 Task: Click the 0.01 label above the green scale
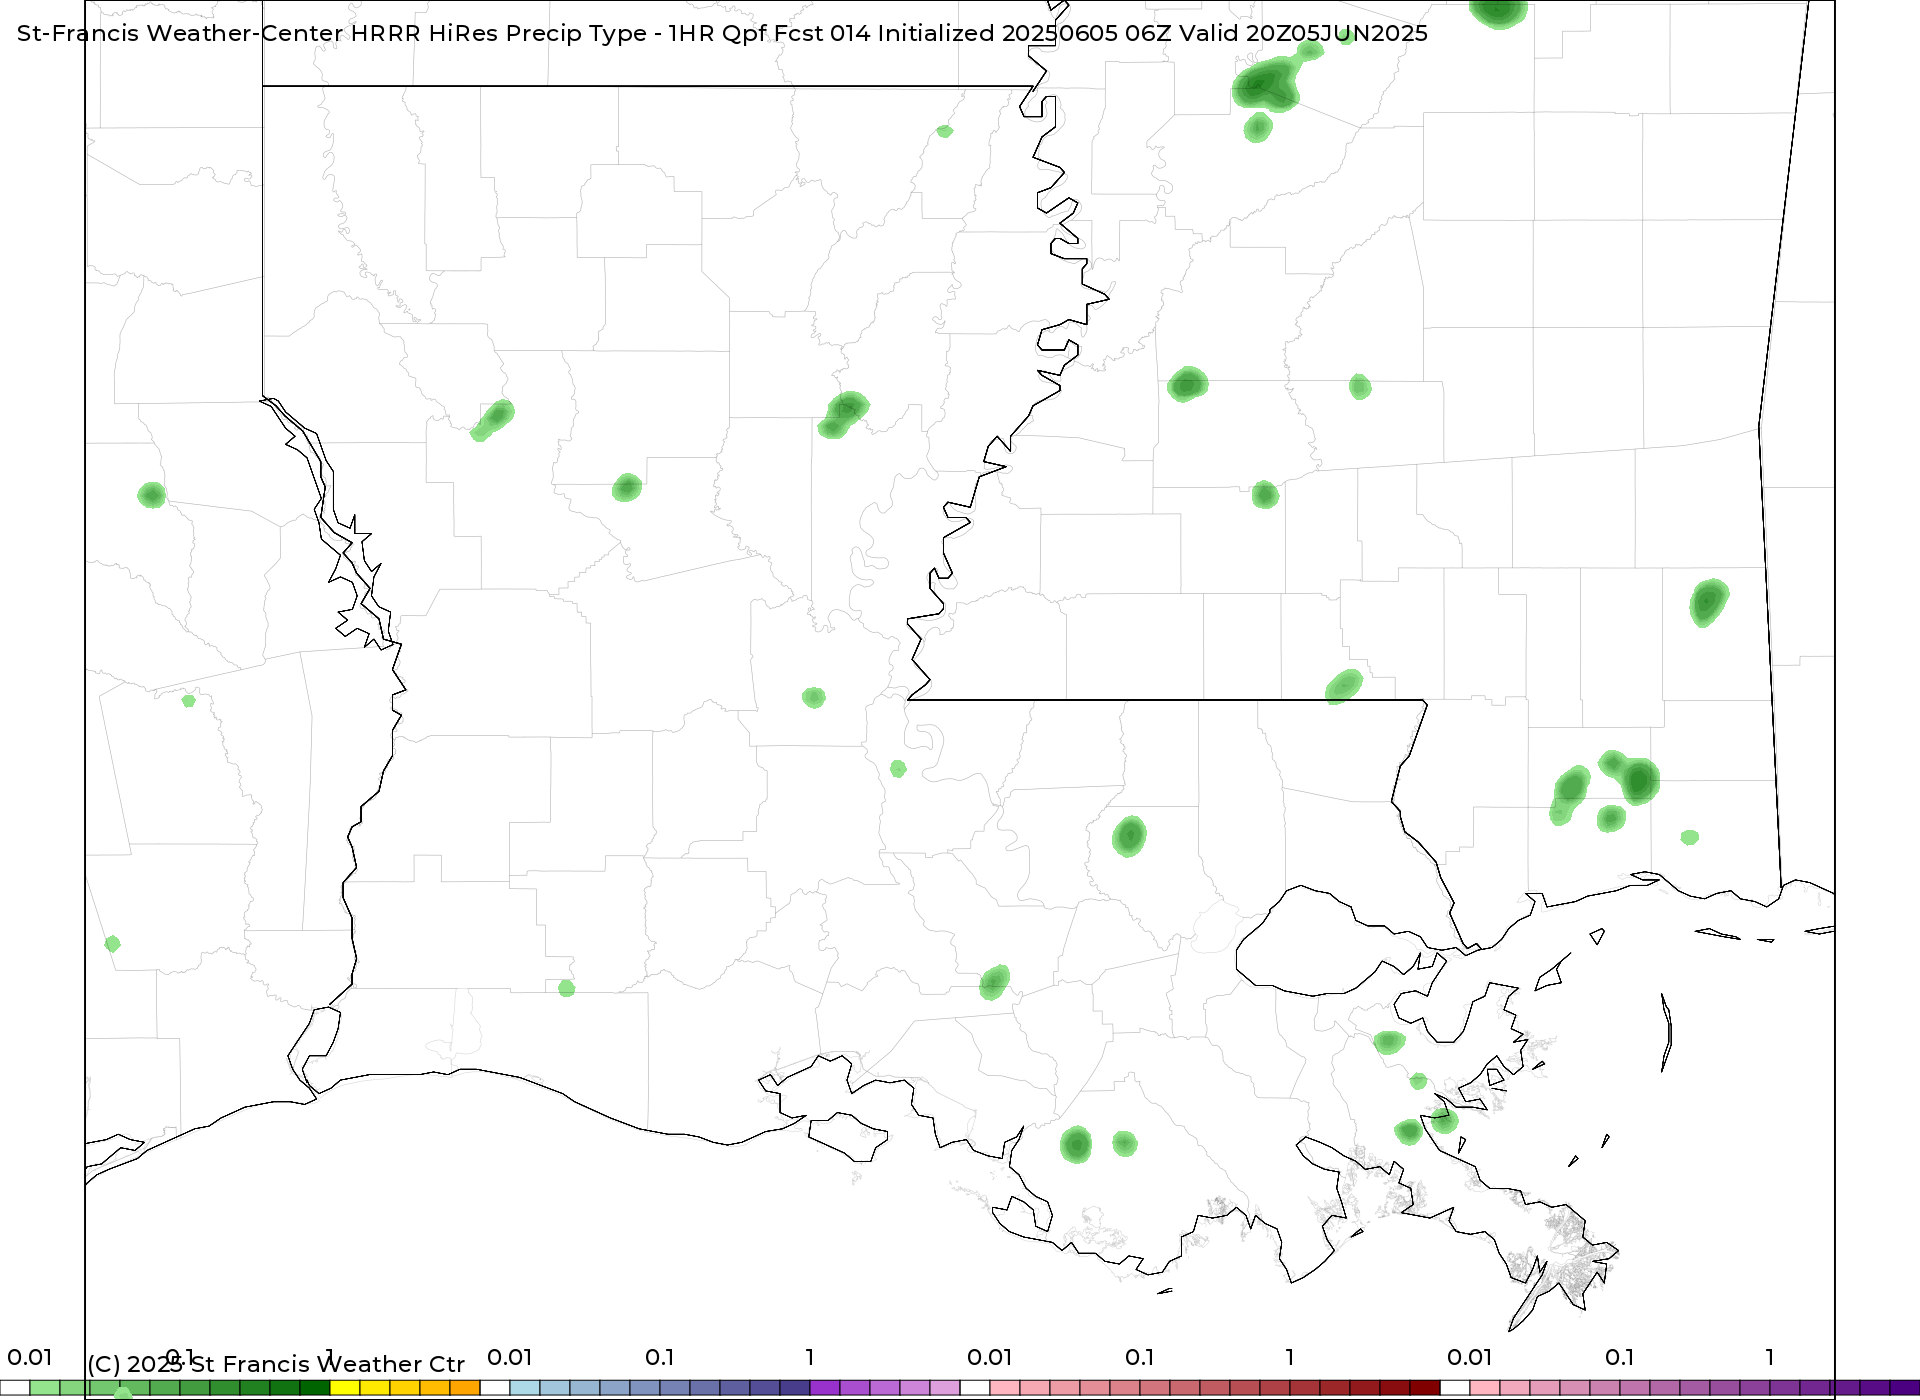coord(29,1357)
